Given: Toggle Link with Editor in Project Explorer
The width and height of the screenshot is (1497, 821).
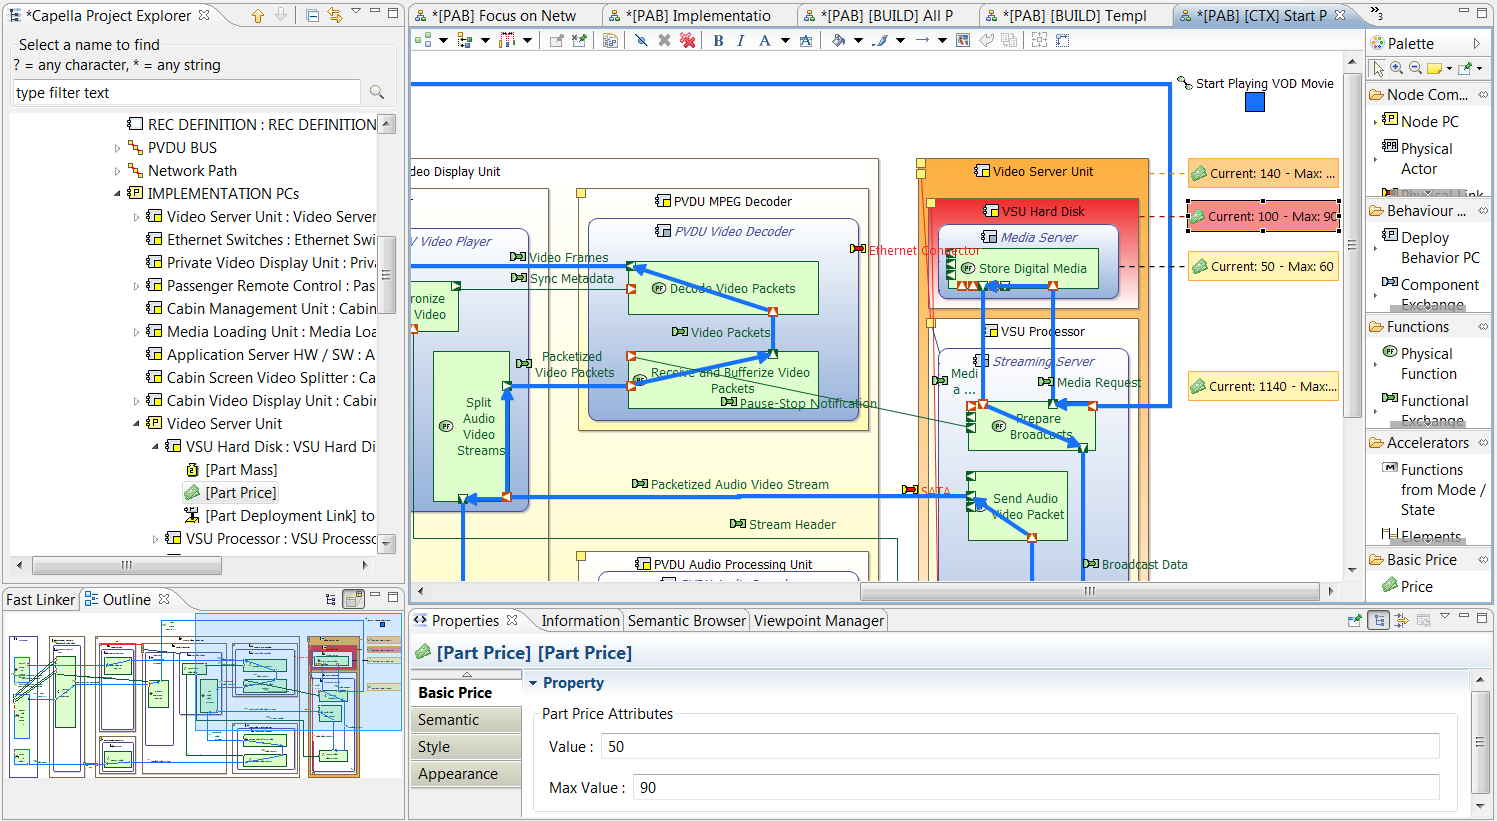Looking at the screenshot, I should click(334, 15).
